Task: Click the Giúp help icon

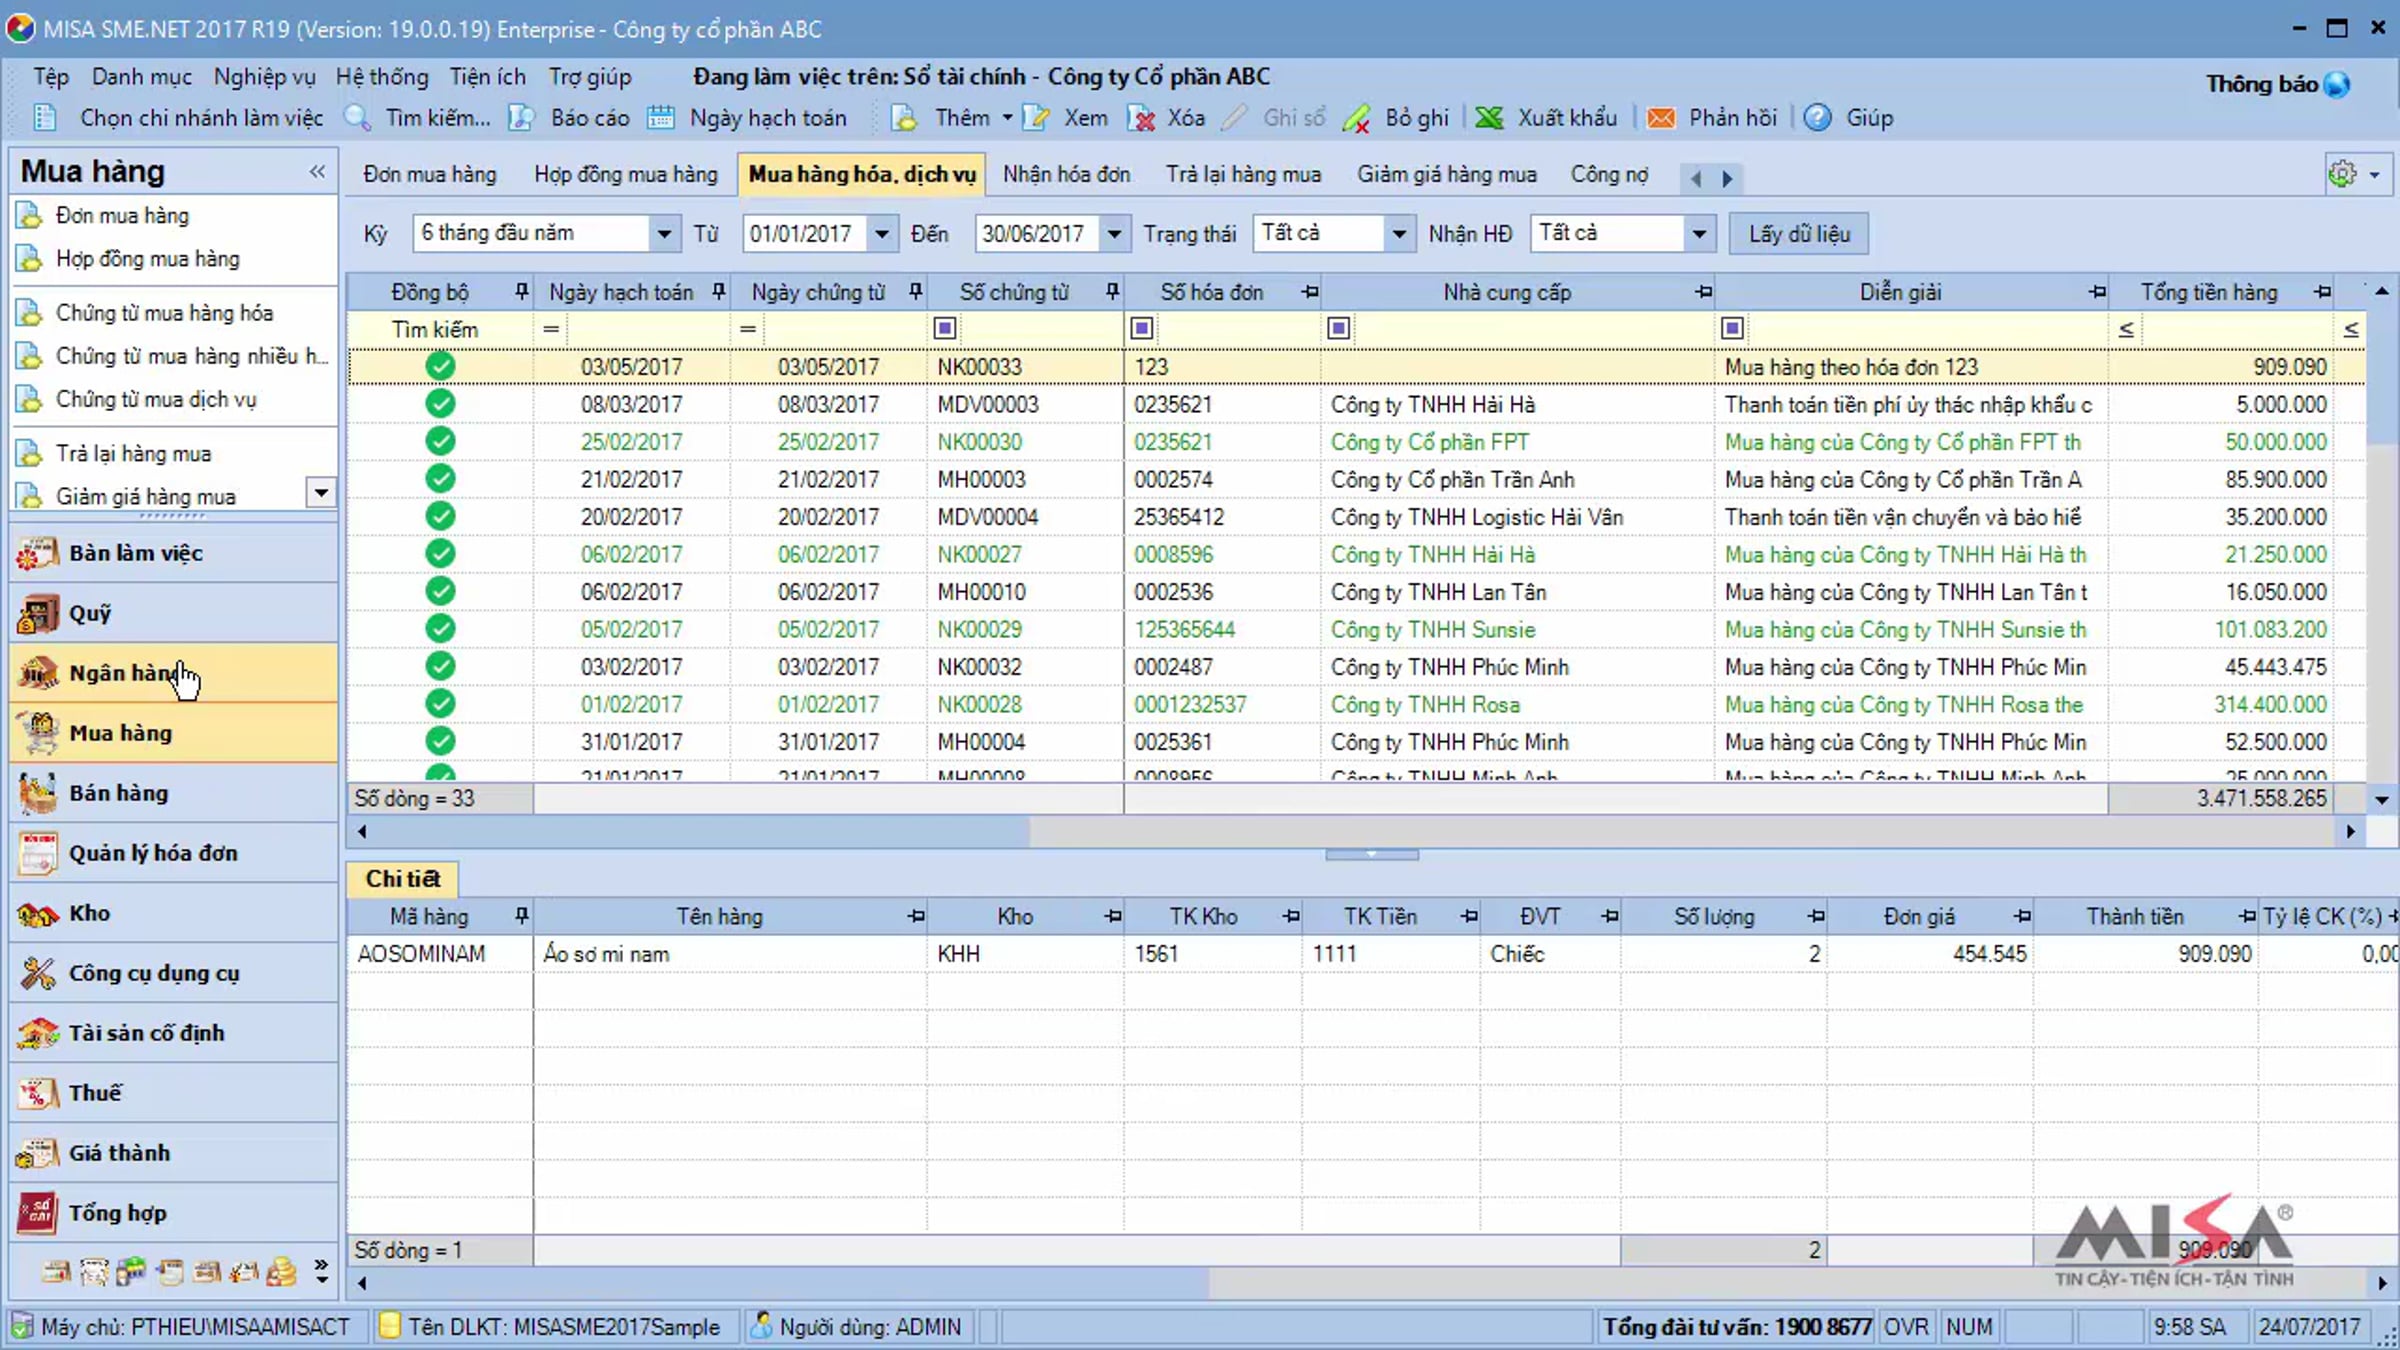Action: (1817, 118)
